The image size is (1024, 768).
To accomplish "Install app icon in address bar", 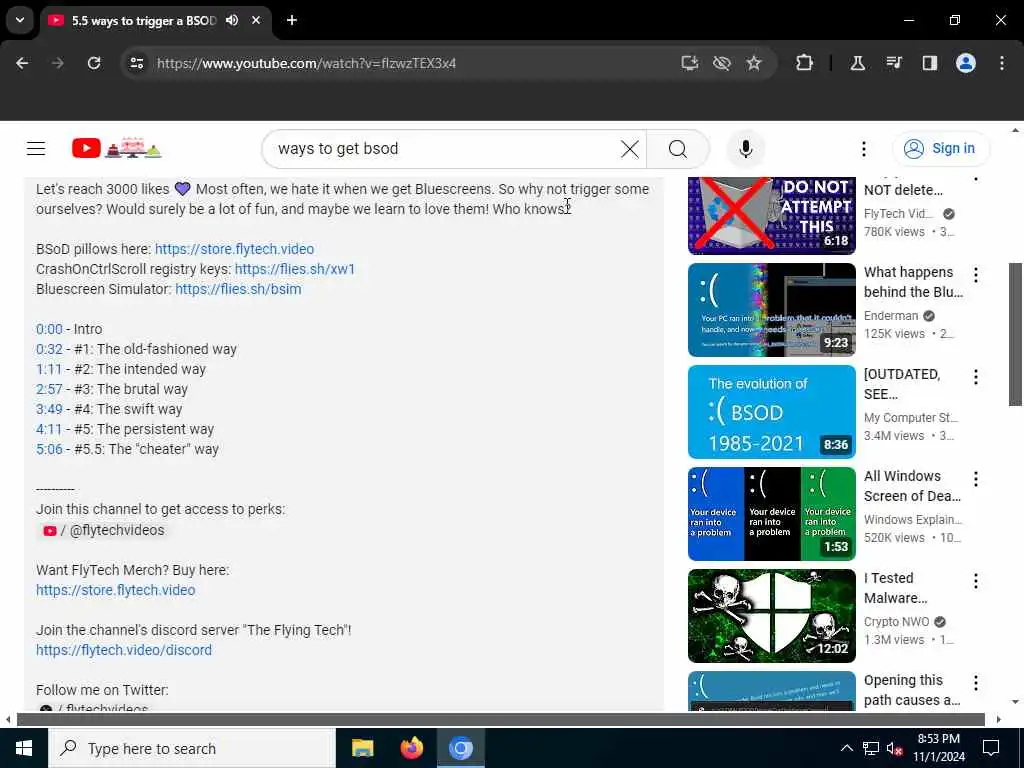I will 690,63.
